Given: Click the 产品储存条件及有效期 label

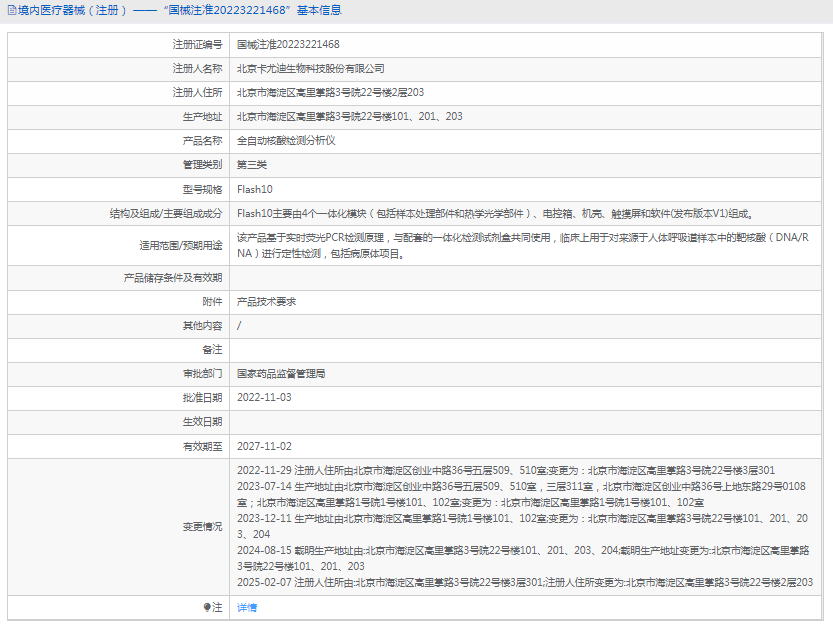Looking at the screenshot, I should [x=173, y=278].
